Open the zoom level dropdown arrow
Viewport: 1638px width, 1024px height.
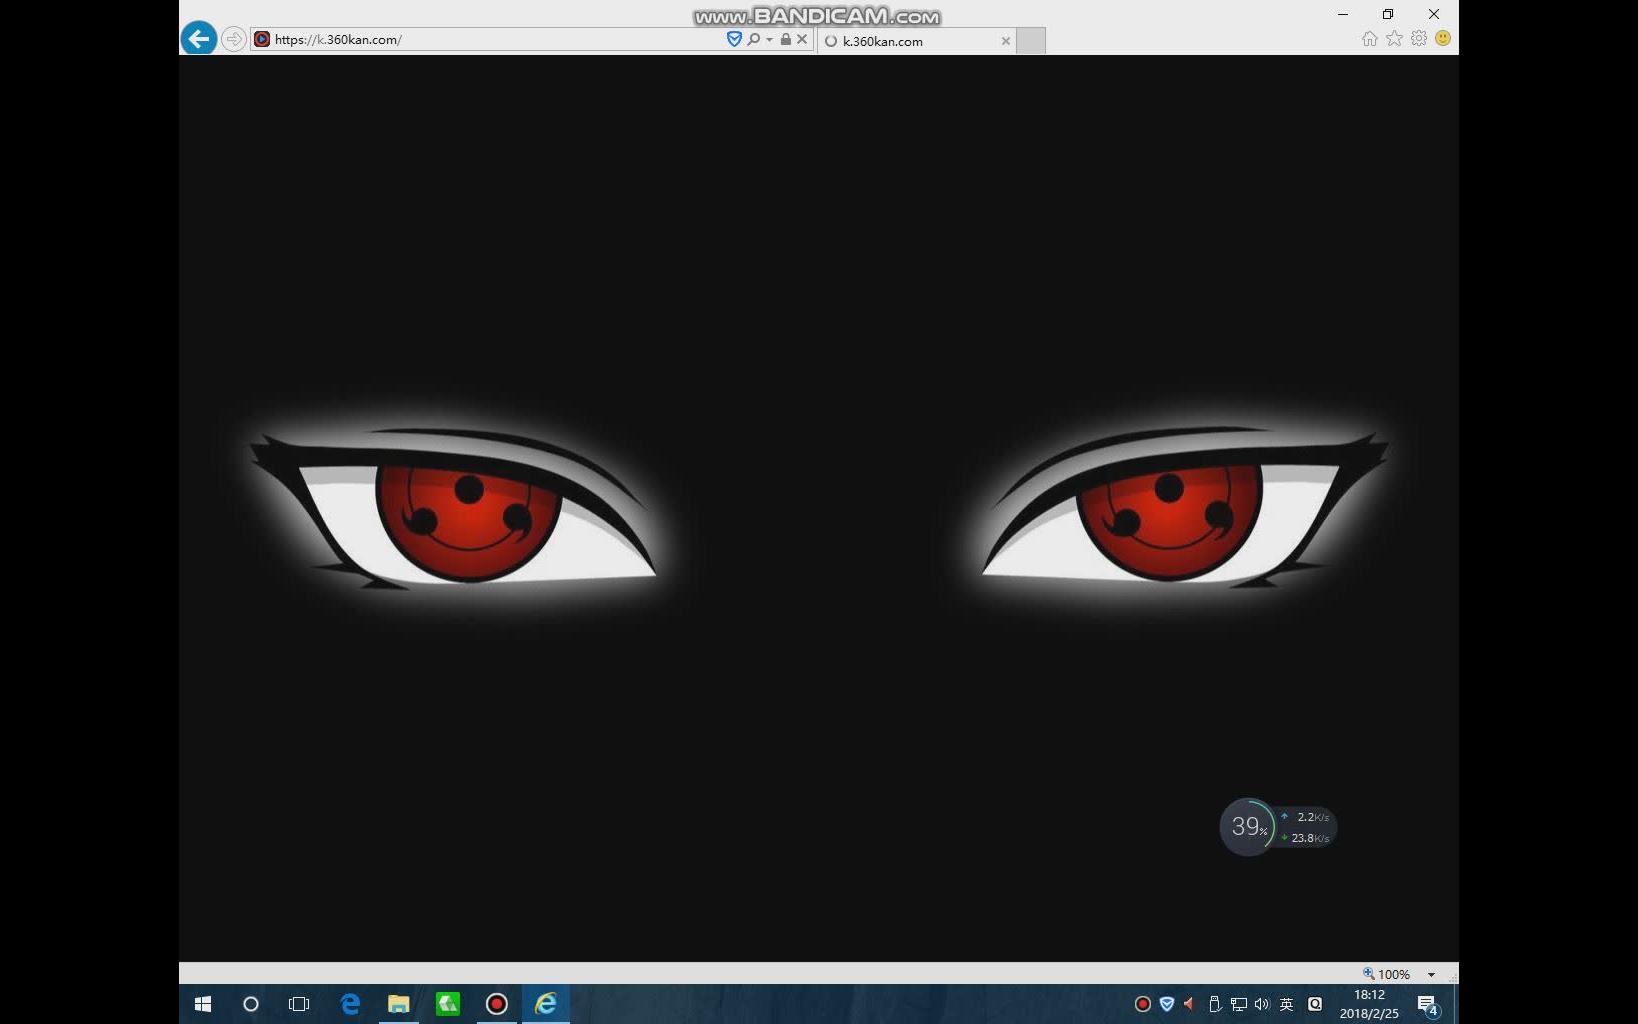pos(1431,975)
